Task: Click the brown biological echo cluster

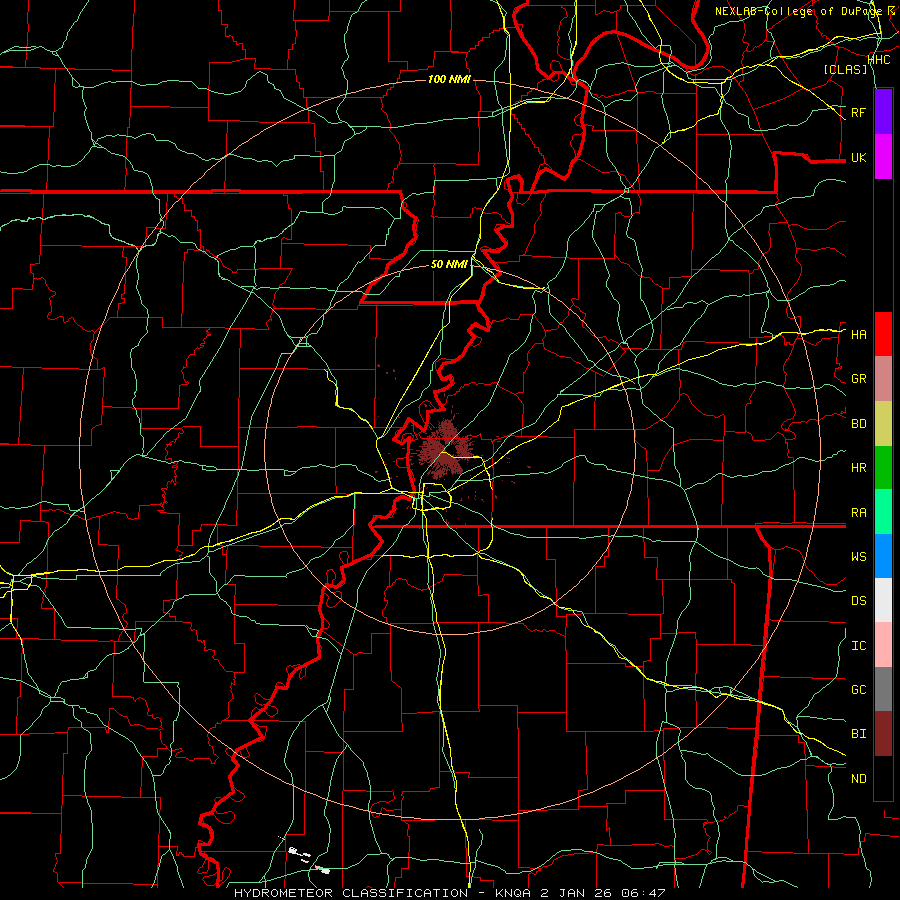Action: [x=443, y=449]
